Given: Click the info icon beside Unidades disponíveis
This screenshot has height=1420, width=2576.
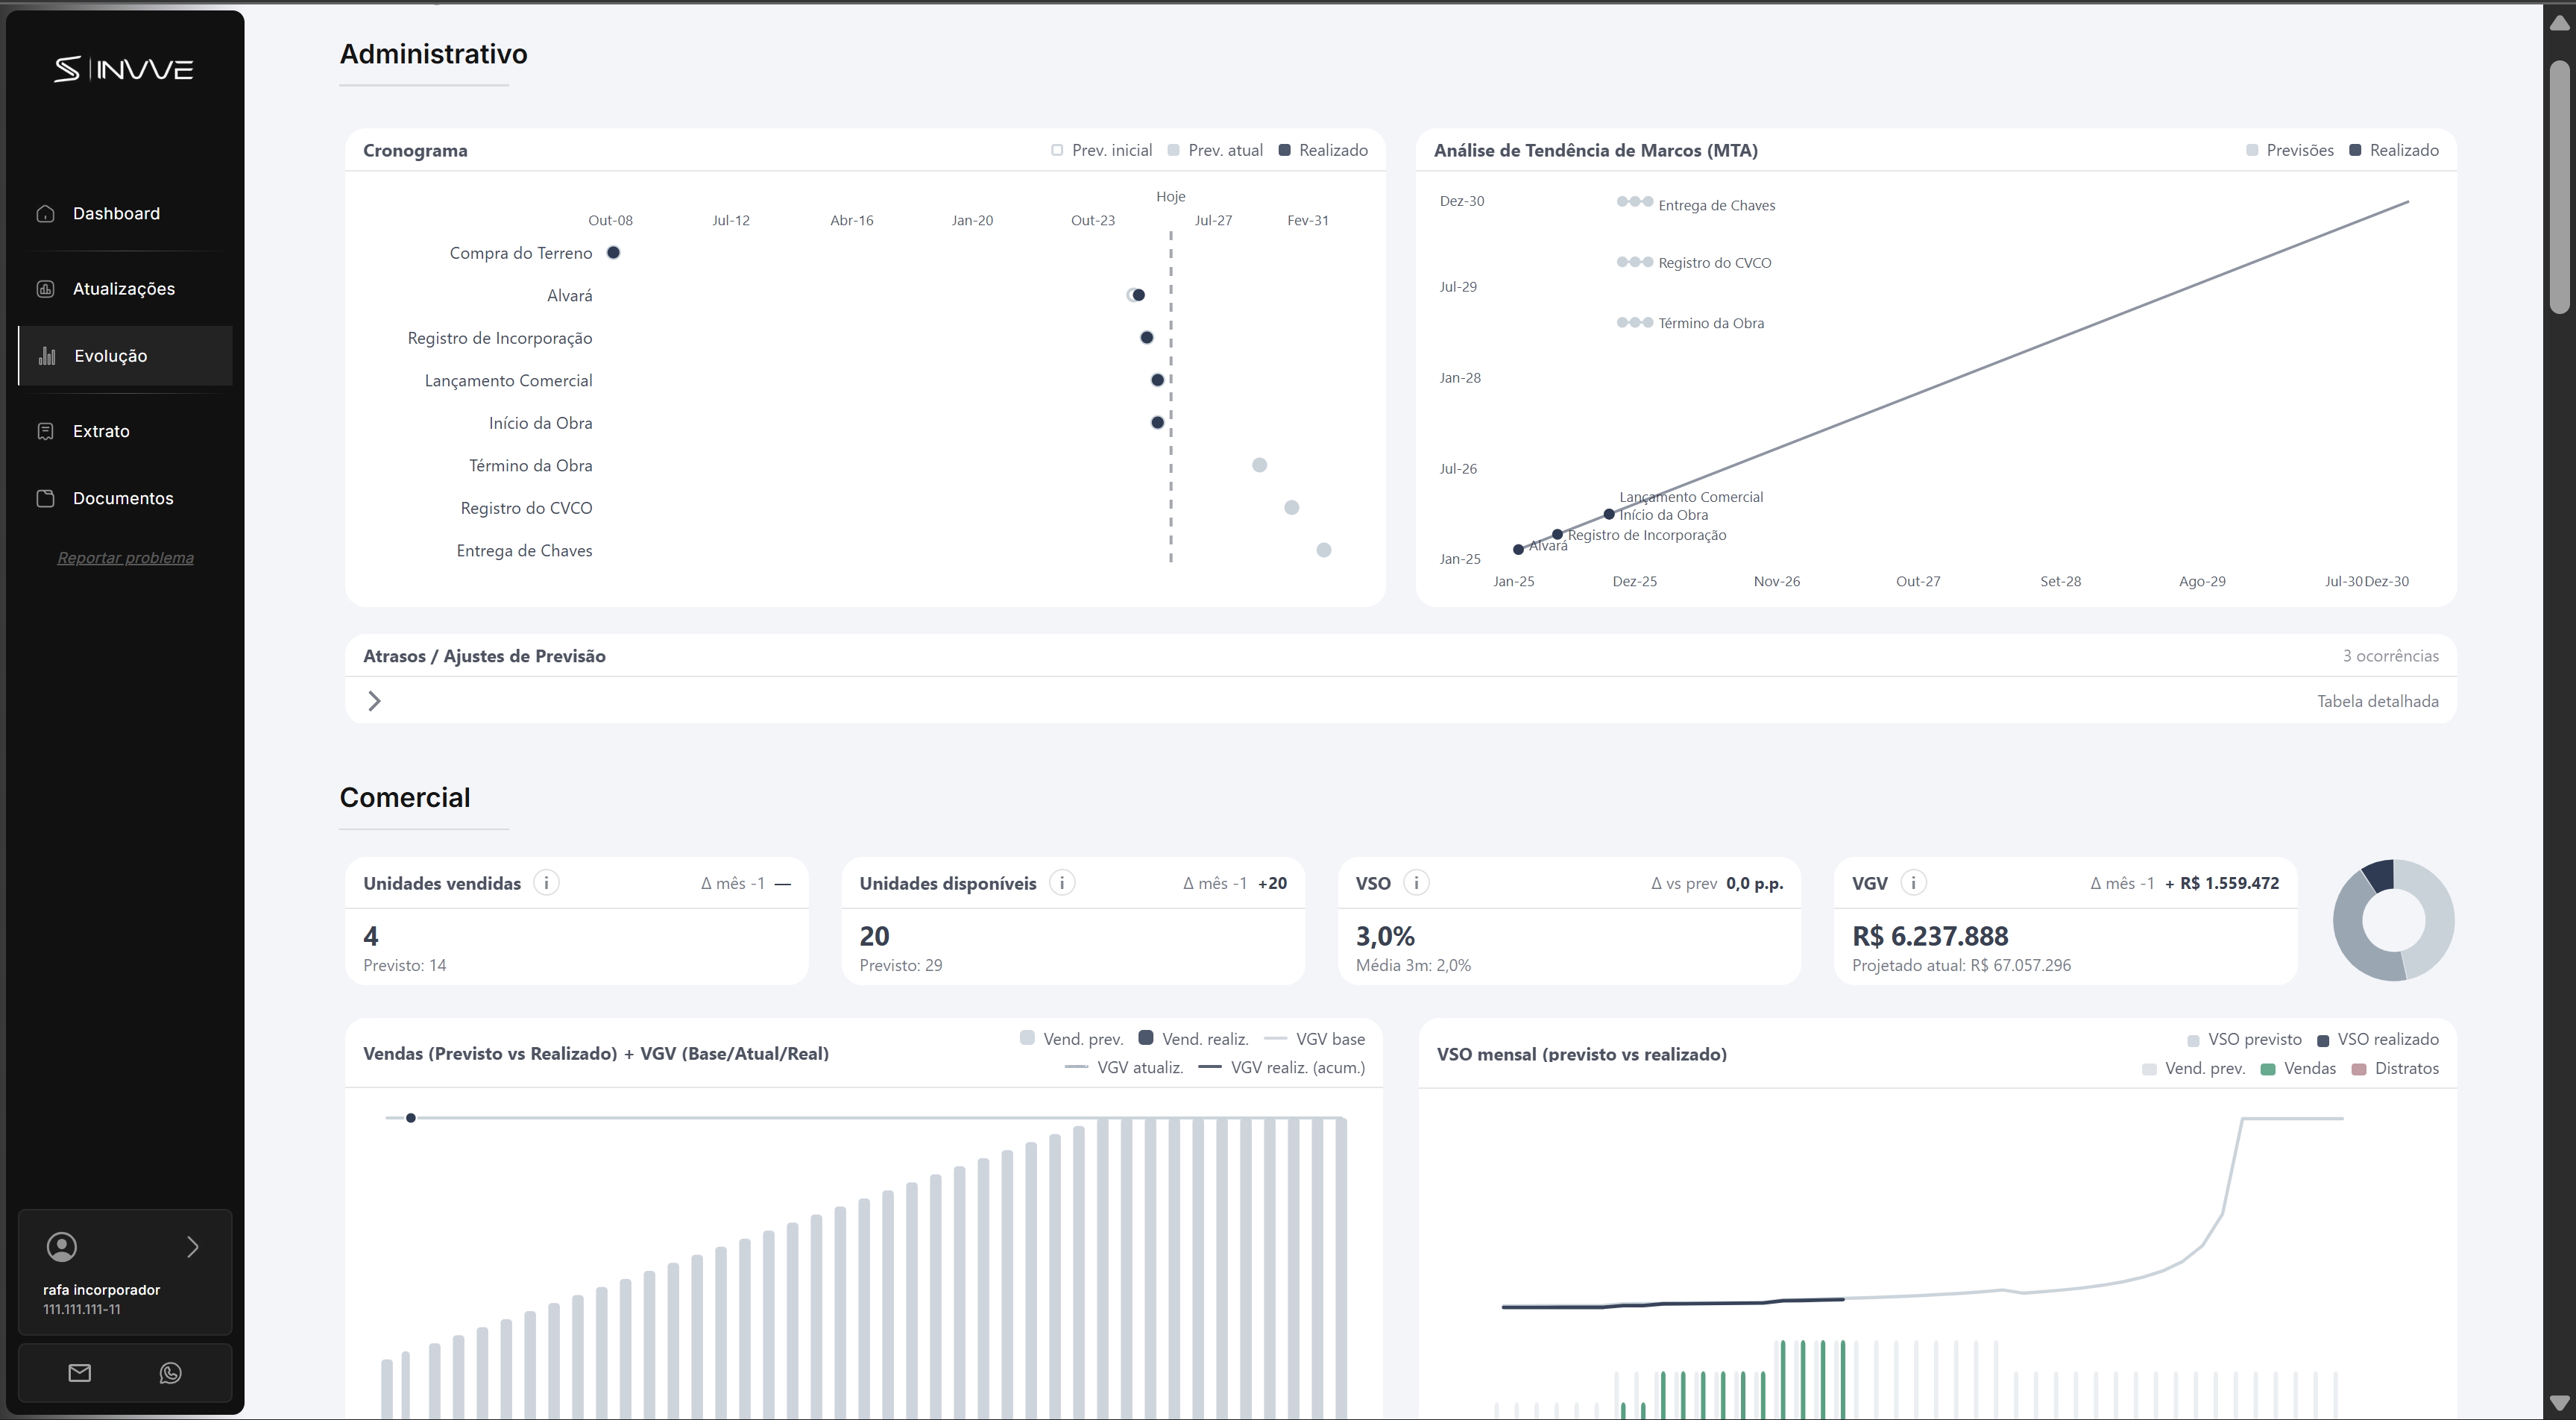Looking at the screenshot, I should [1062, 883].
